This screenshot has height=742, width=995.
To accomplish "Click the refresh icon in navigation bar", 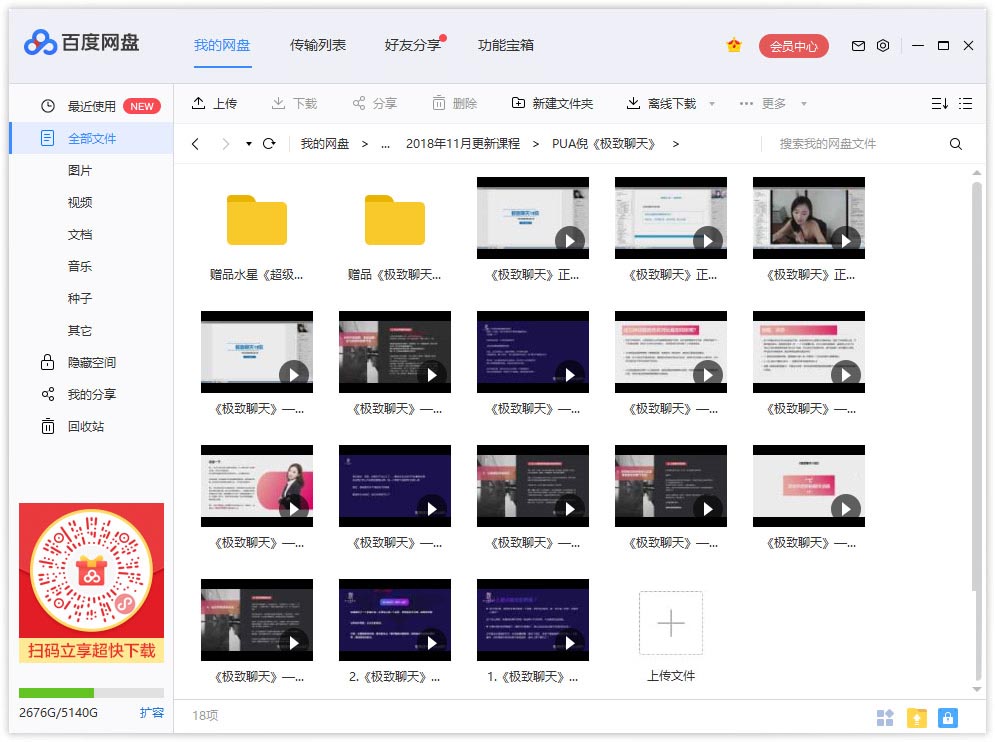I will click(269, 144).
